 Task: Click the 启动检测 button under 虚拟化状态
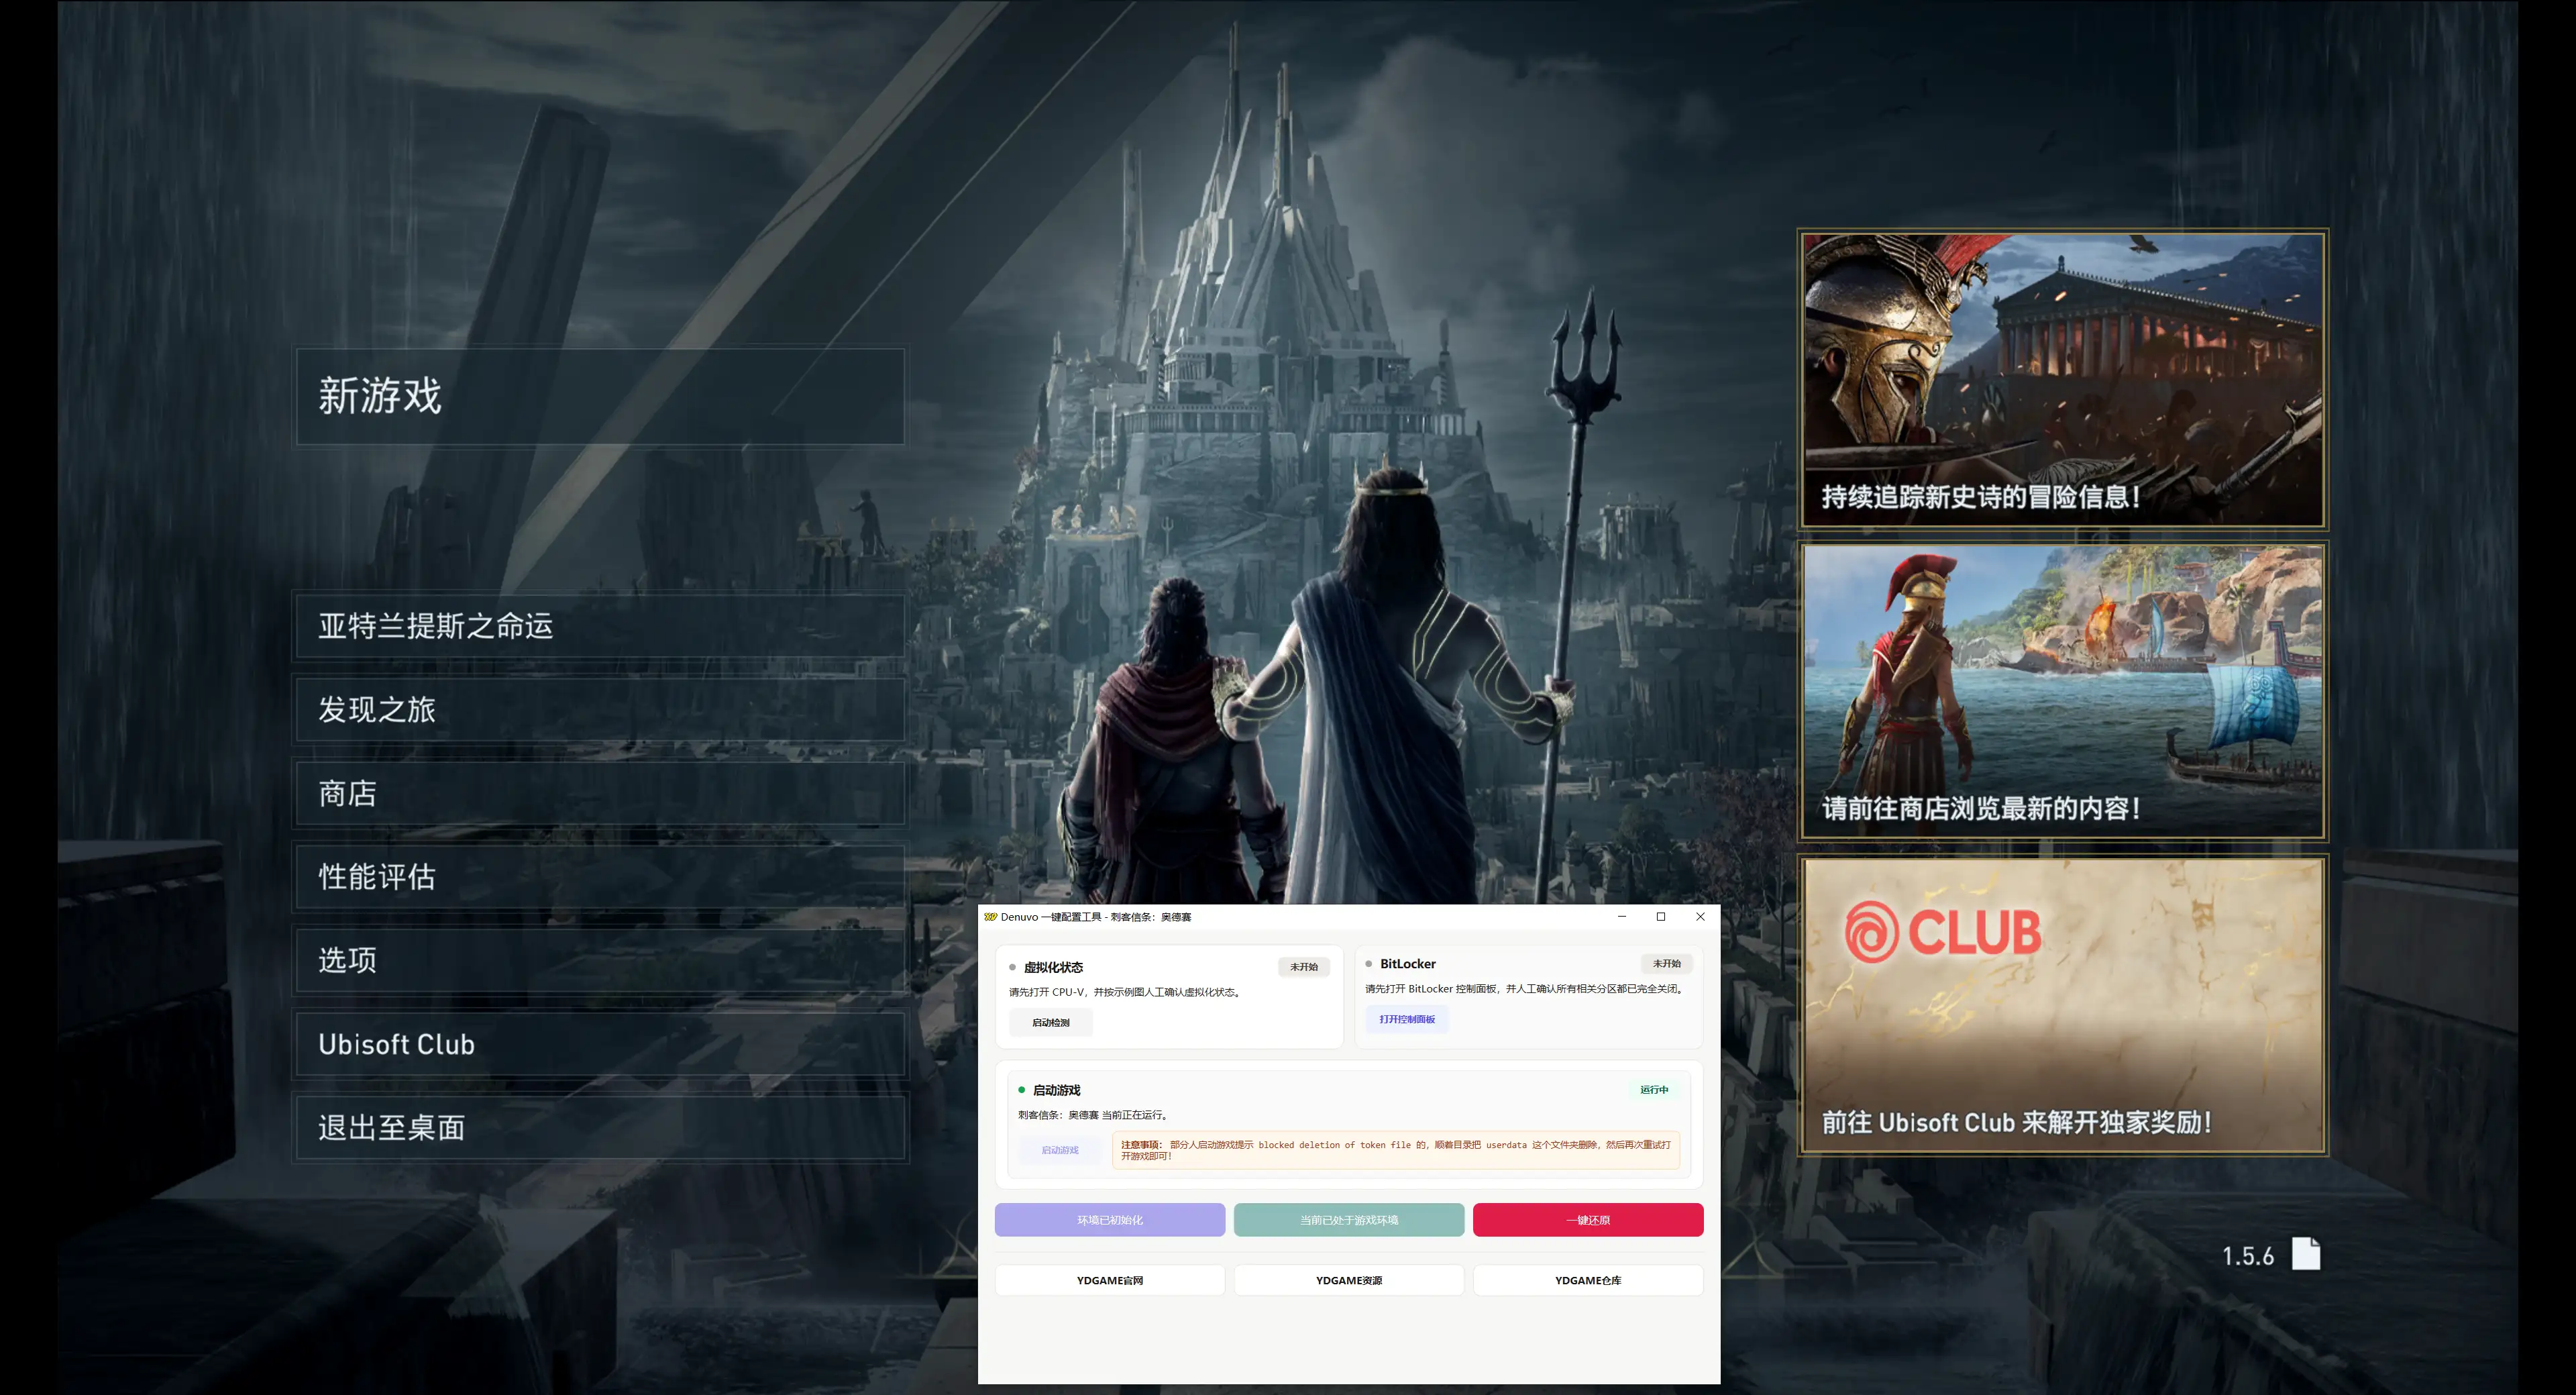point(1050,1023)
